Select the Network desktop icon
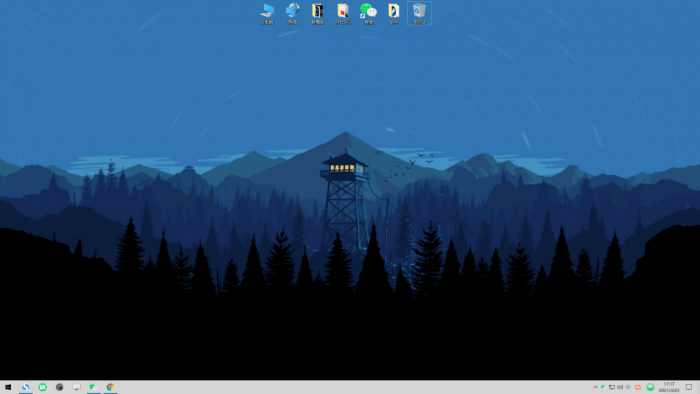700x394 pixels. point(292,13)
